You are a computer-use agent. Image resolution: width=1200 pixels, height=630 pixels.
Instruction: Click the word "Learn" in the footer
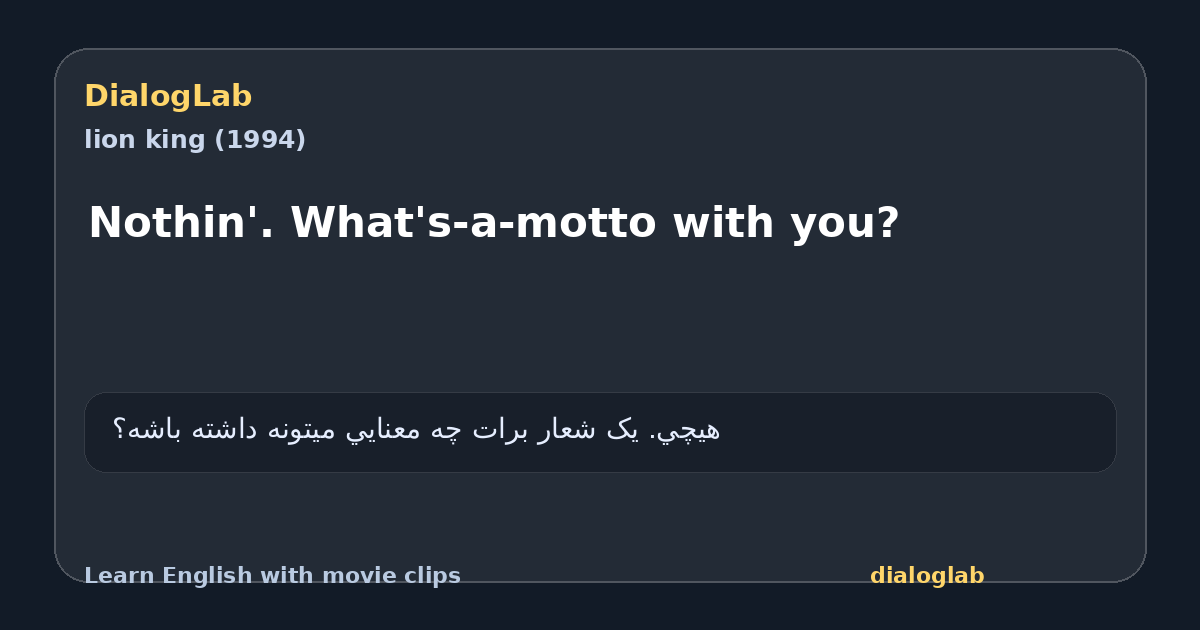pos(120,576)
